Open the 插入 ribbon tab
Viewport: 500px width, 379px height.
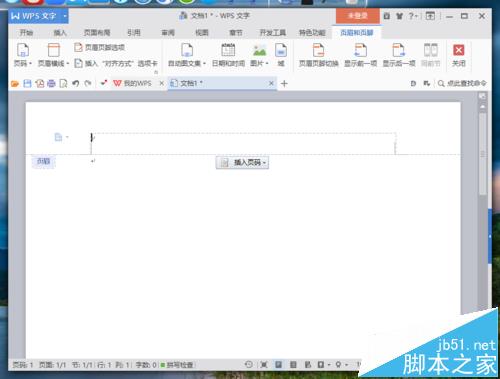pyautogui.click(x=60, y=33)
